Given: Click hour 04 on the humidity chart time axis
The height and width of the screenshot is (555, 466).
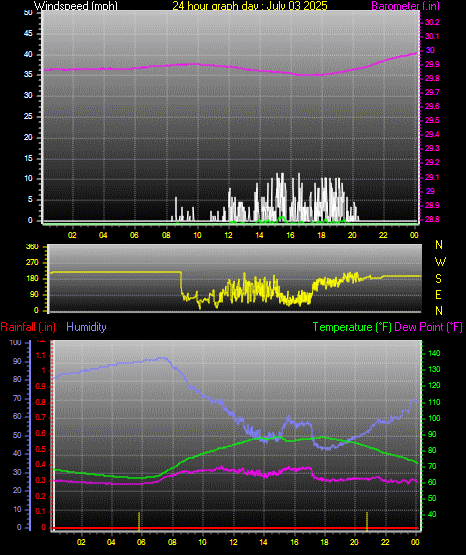Looking at the screenshot, I should tap(111, 542).
